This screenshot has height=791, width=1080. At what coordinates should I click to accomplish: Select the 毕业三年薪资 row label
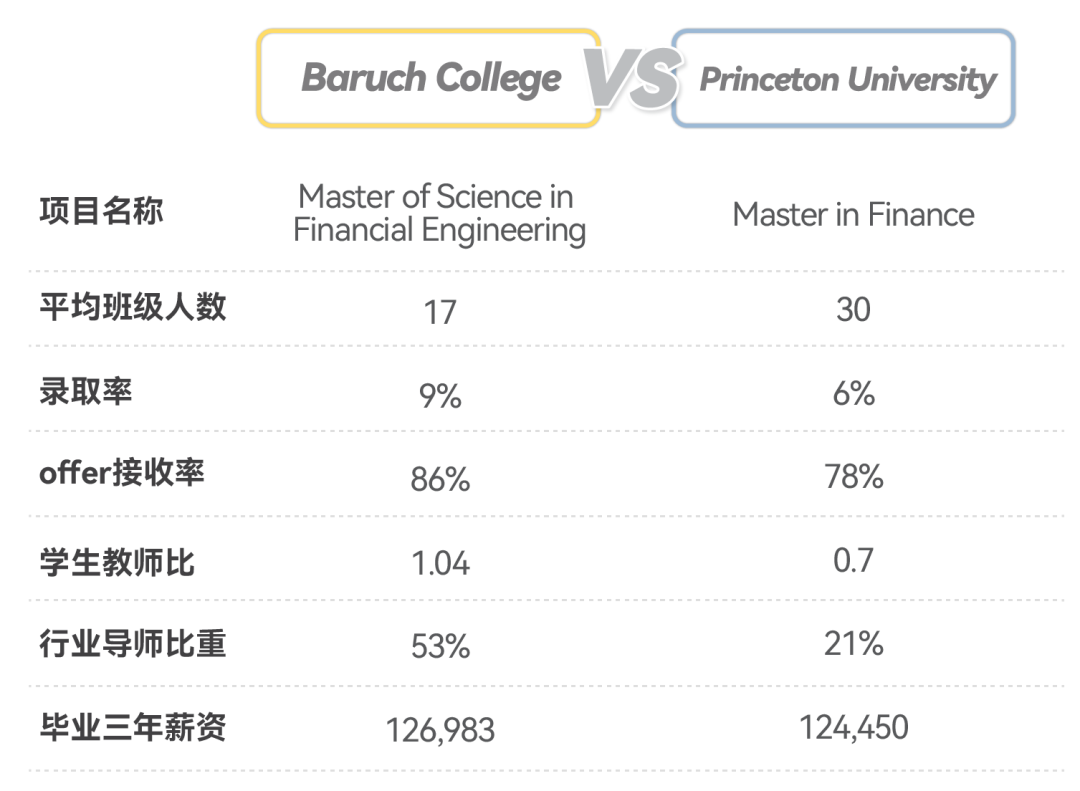coord(132,727)
